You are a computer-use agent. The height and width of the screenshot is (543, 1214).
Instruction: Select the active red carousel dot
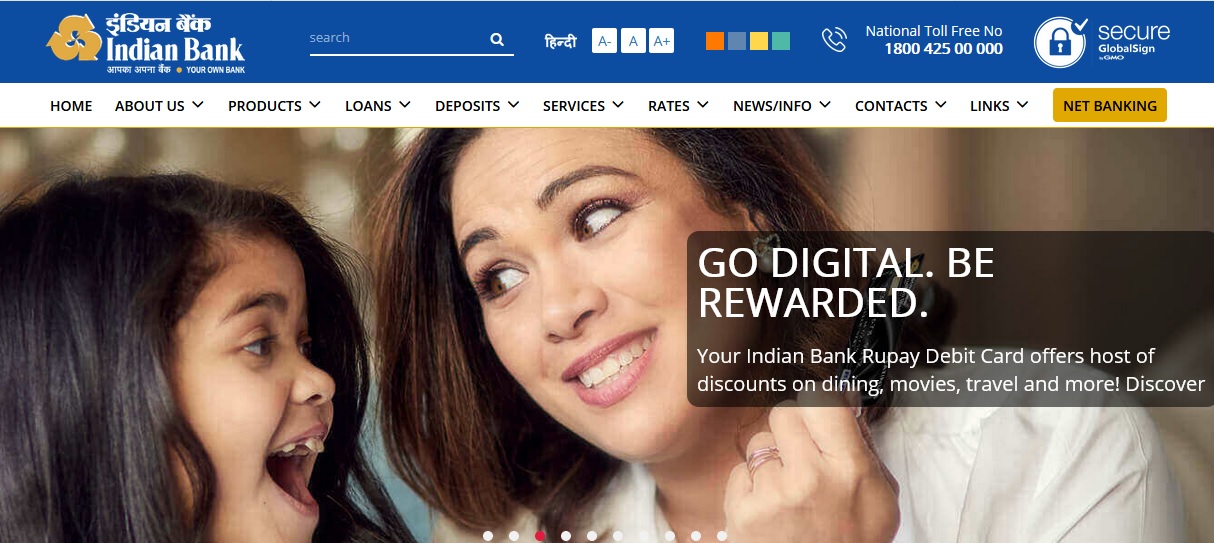540,536
